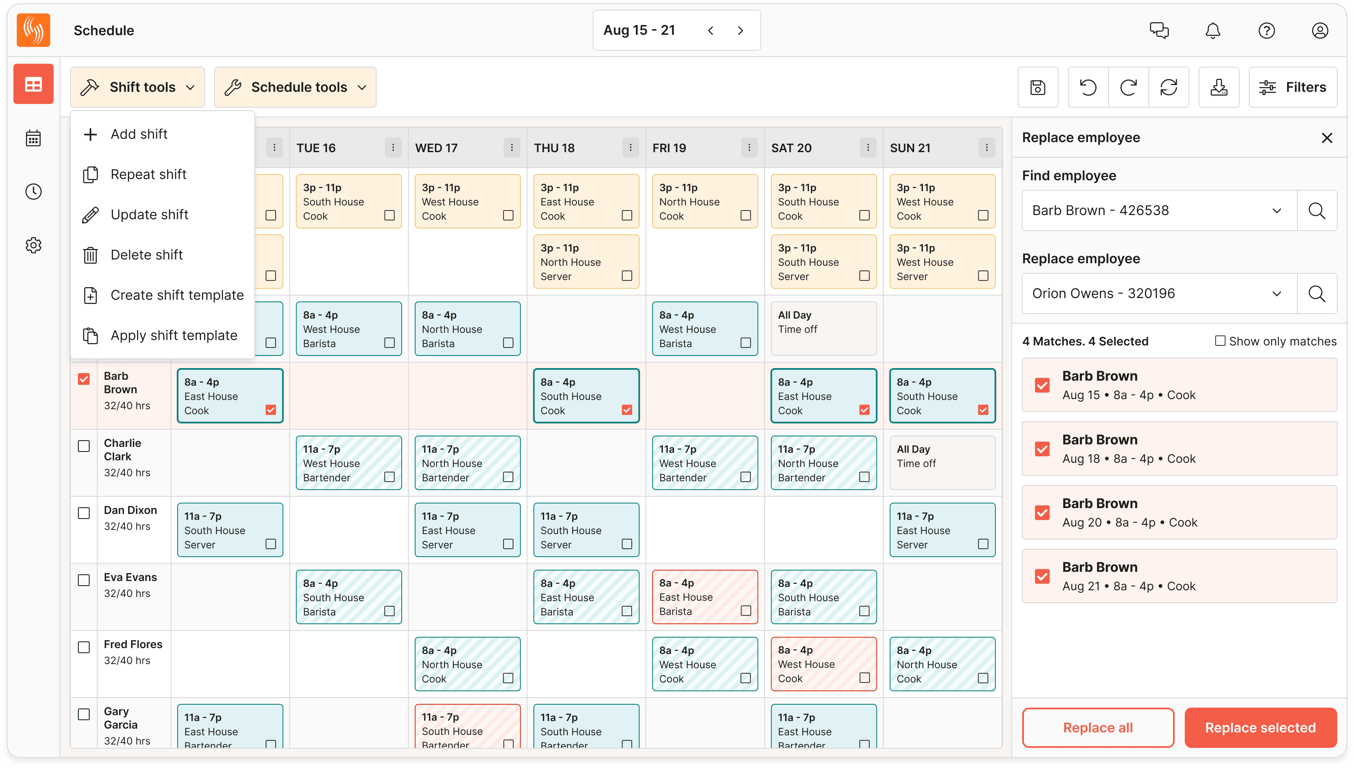Screen dimensions: 1354x768
Task: Open the clock icon in sidebar
Action: (x=33, y=191)
